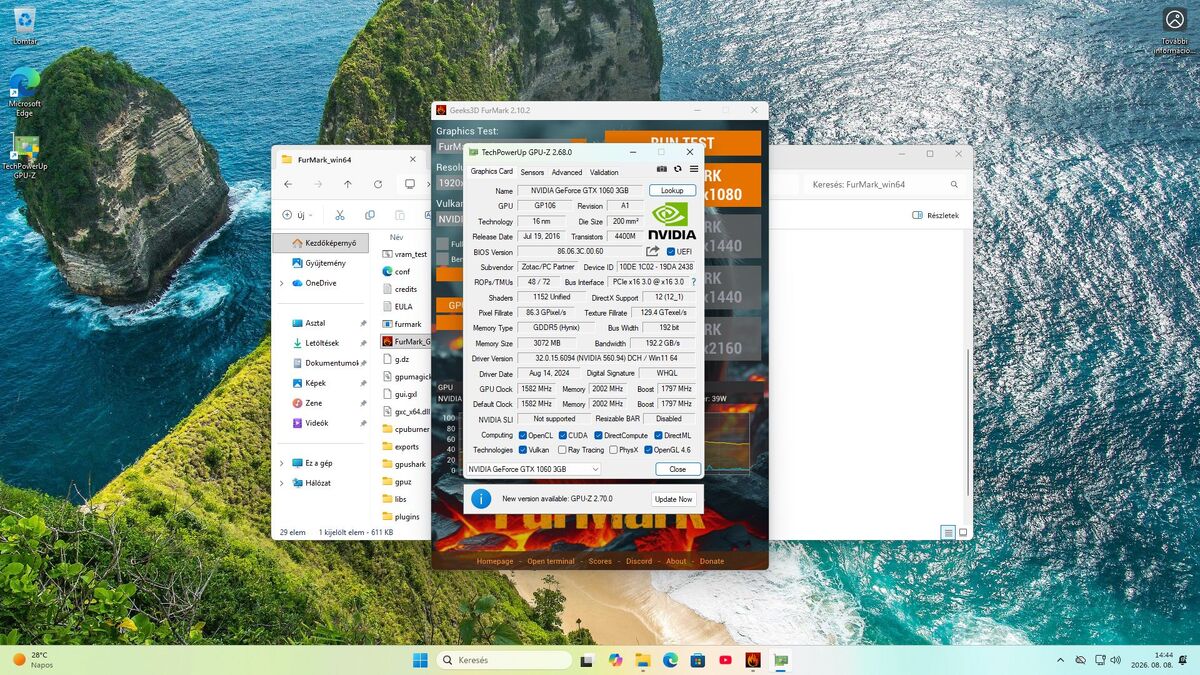Toggle the OpenCL checkbox
Image resolution: width=1200 pixels, height=675 pixels.
coord(523,435)
